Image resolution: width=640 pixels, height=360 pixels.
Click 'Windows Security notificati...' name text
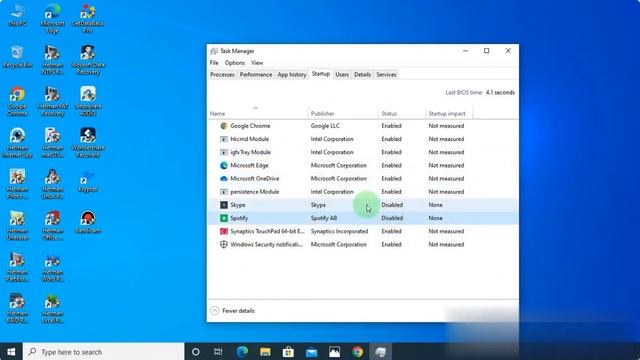click(x=266, y=244)
